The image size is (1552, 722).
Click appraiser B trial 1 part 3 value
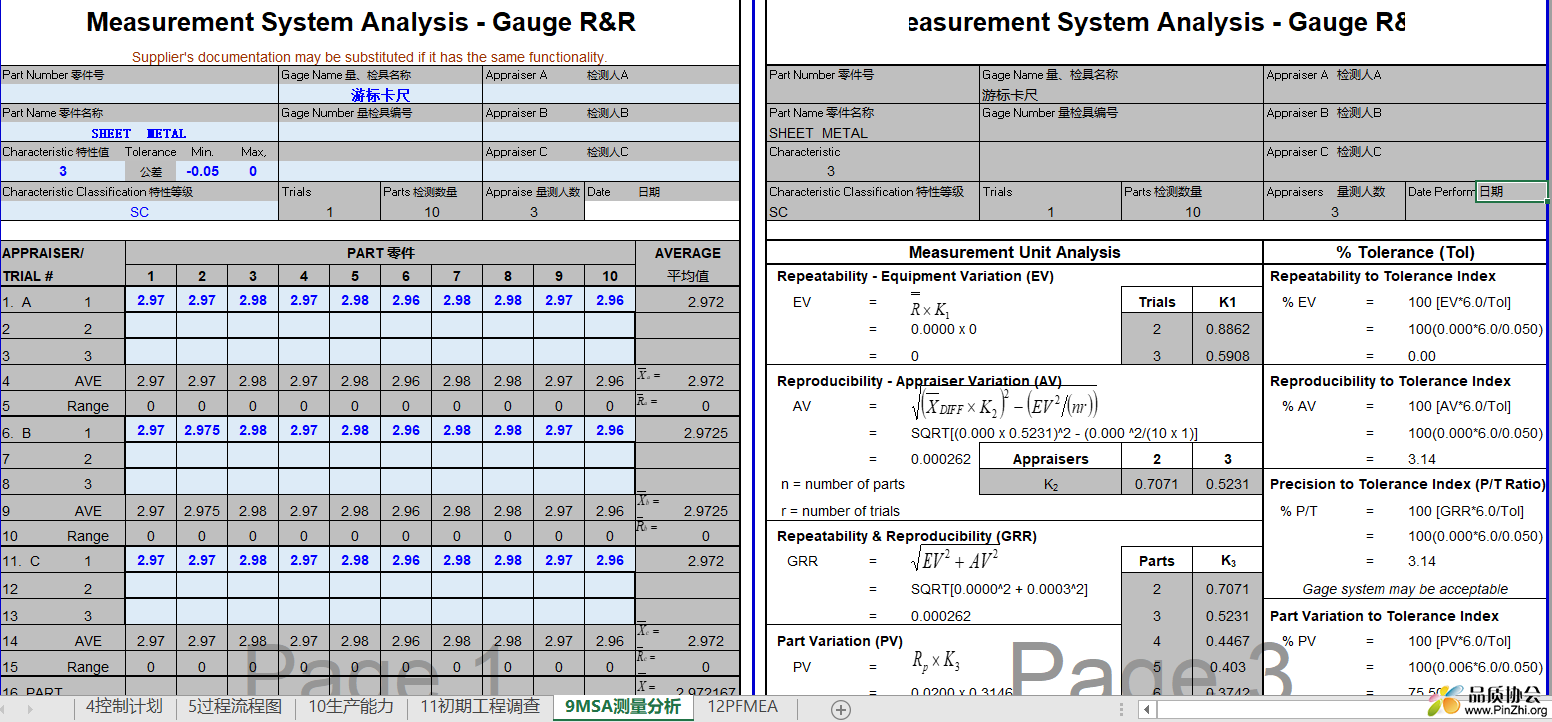[x=253, y=430]
